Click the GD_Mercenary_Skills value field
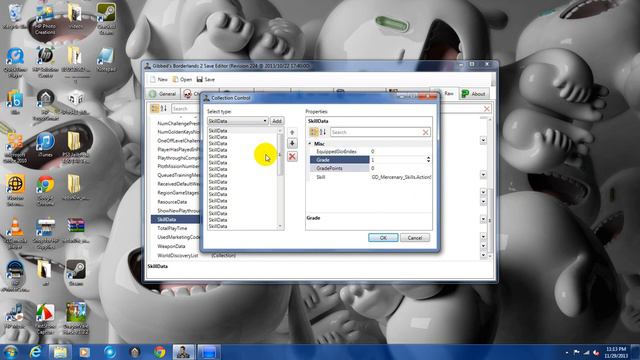The width and height of the screenshot is (640, 360). point(401,177)
